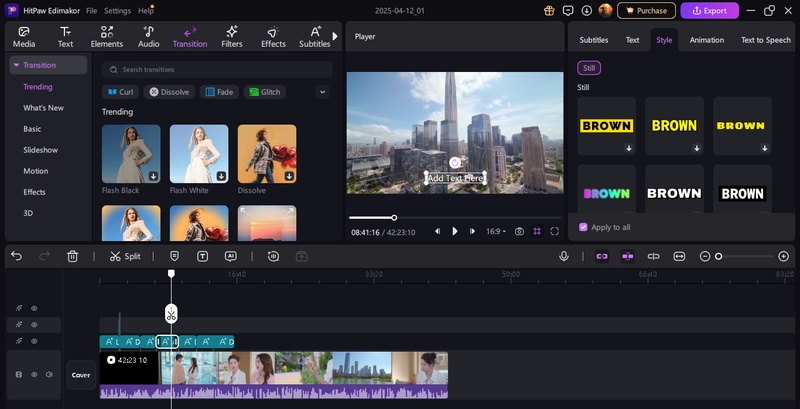Download the Flash White transition
Screen dimensions: 800x409
221,176
